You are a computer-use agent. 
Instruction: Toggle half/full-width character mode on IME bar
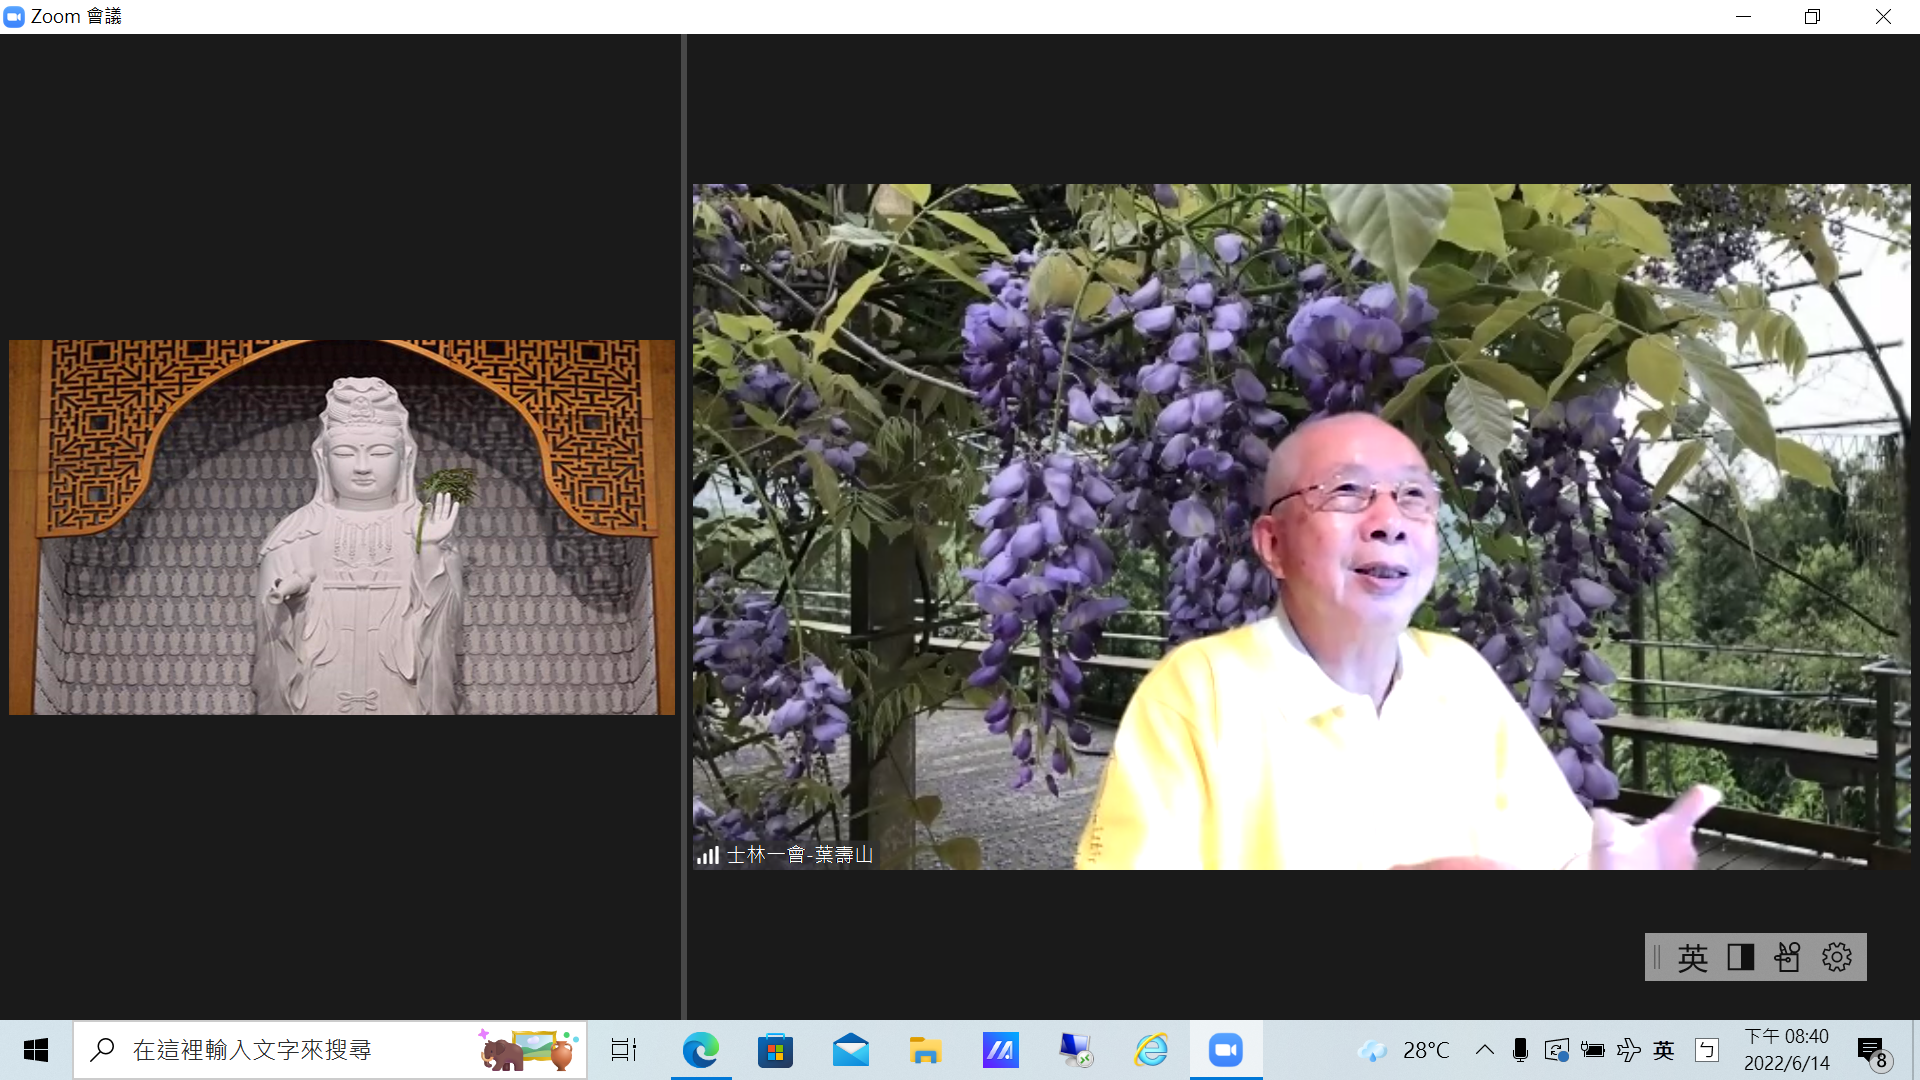(1740, 957)
